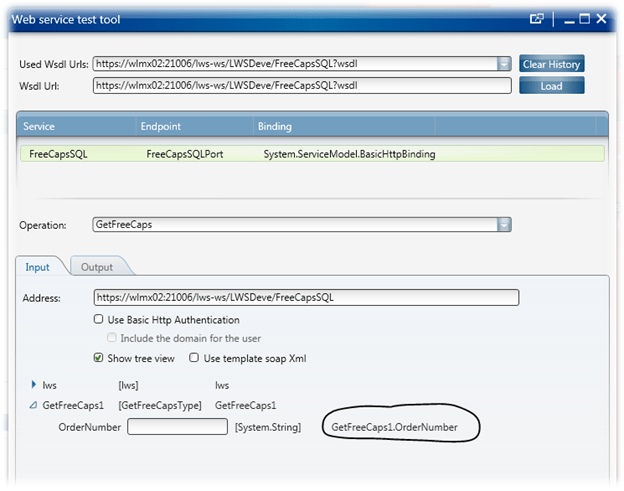Collapse the GetFreeCaps1 tree node
624x491 pixels.
click(x=33, y=405)
